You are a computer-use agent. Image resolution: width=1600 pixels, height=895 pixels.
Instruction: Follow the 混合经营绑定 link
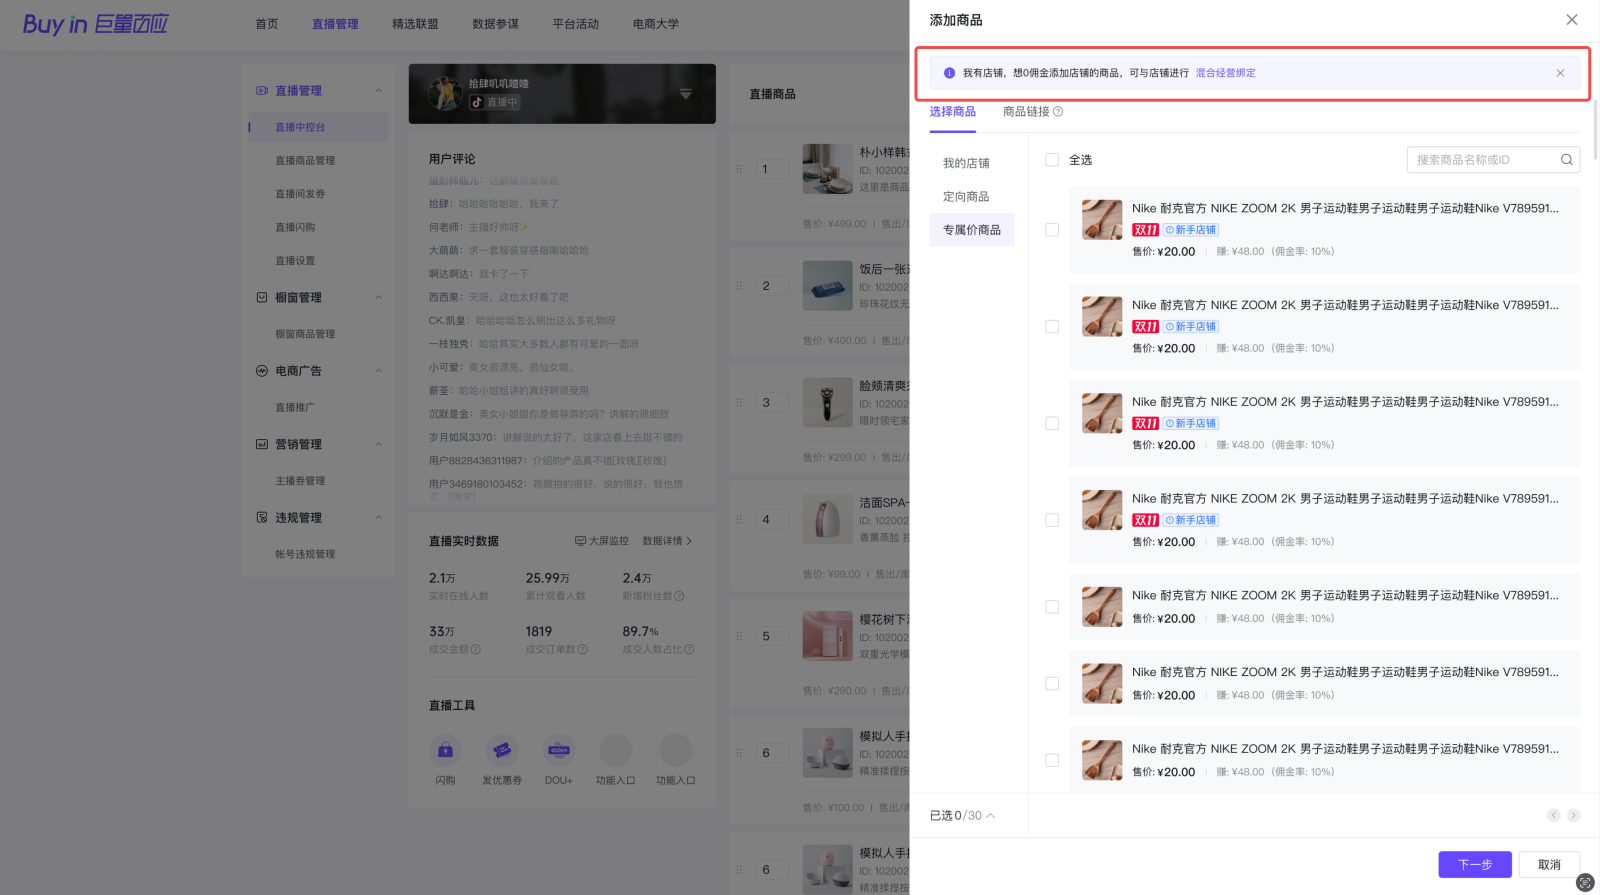pyautogui.click(x=1226, y=73)
